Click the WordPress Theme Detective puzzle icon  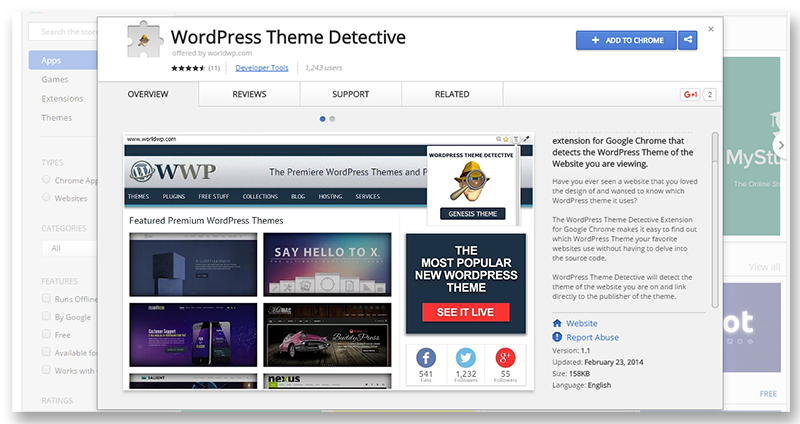tap(145, 39)
